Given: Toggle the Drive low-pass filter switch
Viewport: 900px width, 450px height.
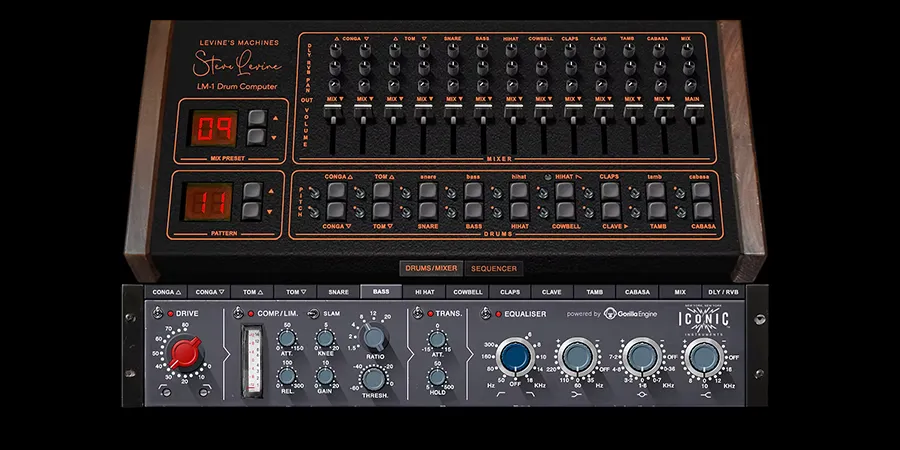Looking at the screenshot, I should tap(203, 392).
